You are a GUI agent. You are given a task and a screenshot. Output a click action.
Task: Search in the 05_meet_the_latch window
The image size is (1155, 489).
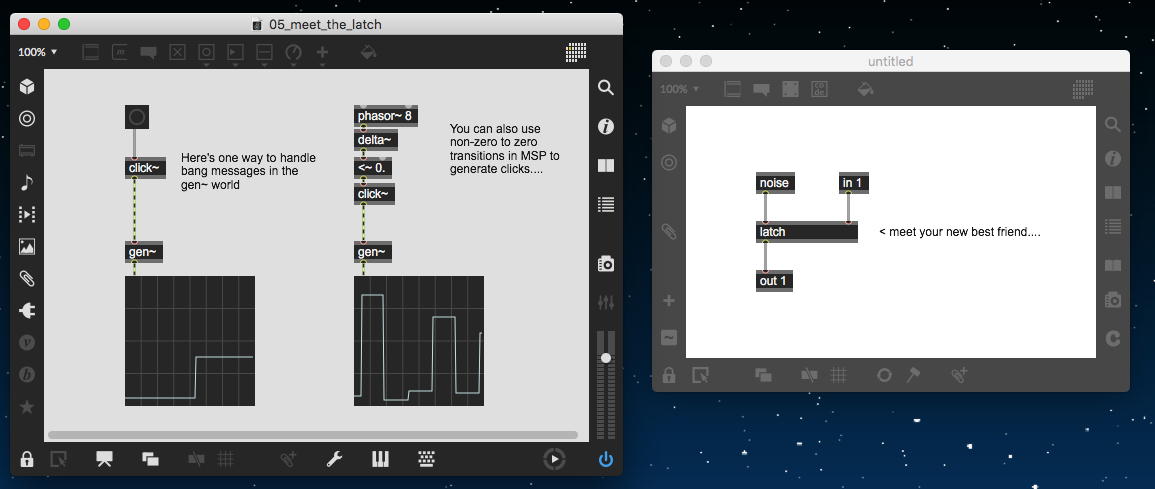[605, 88]
